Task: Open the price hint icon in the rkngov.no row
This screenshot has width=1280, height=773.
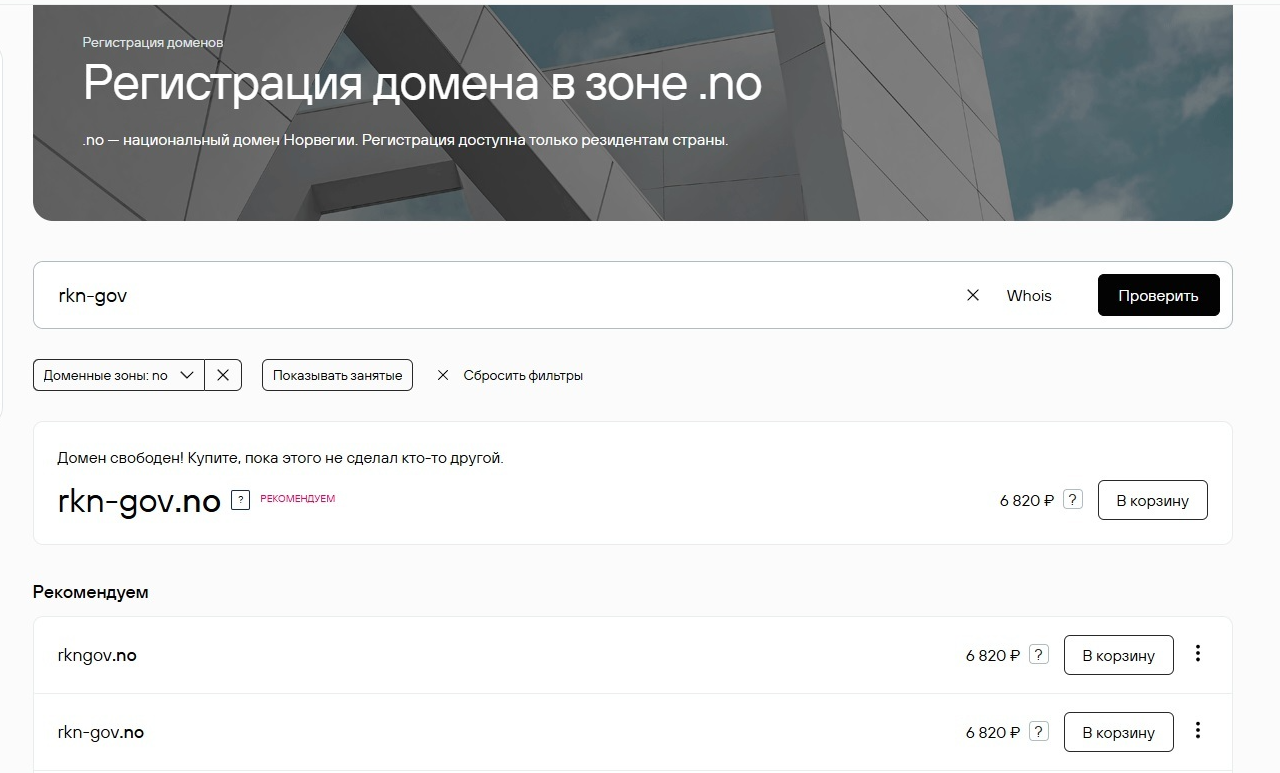Action: pos(1039,655)
